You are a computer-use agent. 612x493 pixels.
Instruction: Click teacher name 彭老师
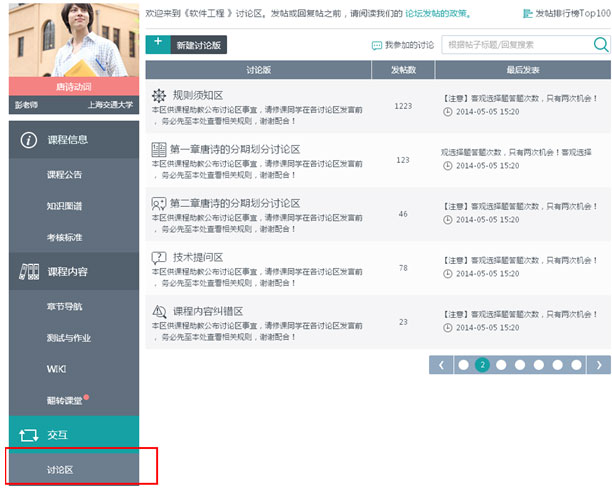26,105
